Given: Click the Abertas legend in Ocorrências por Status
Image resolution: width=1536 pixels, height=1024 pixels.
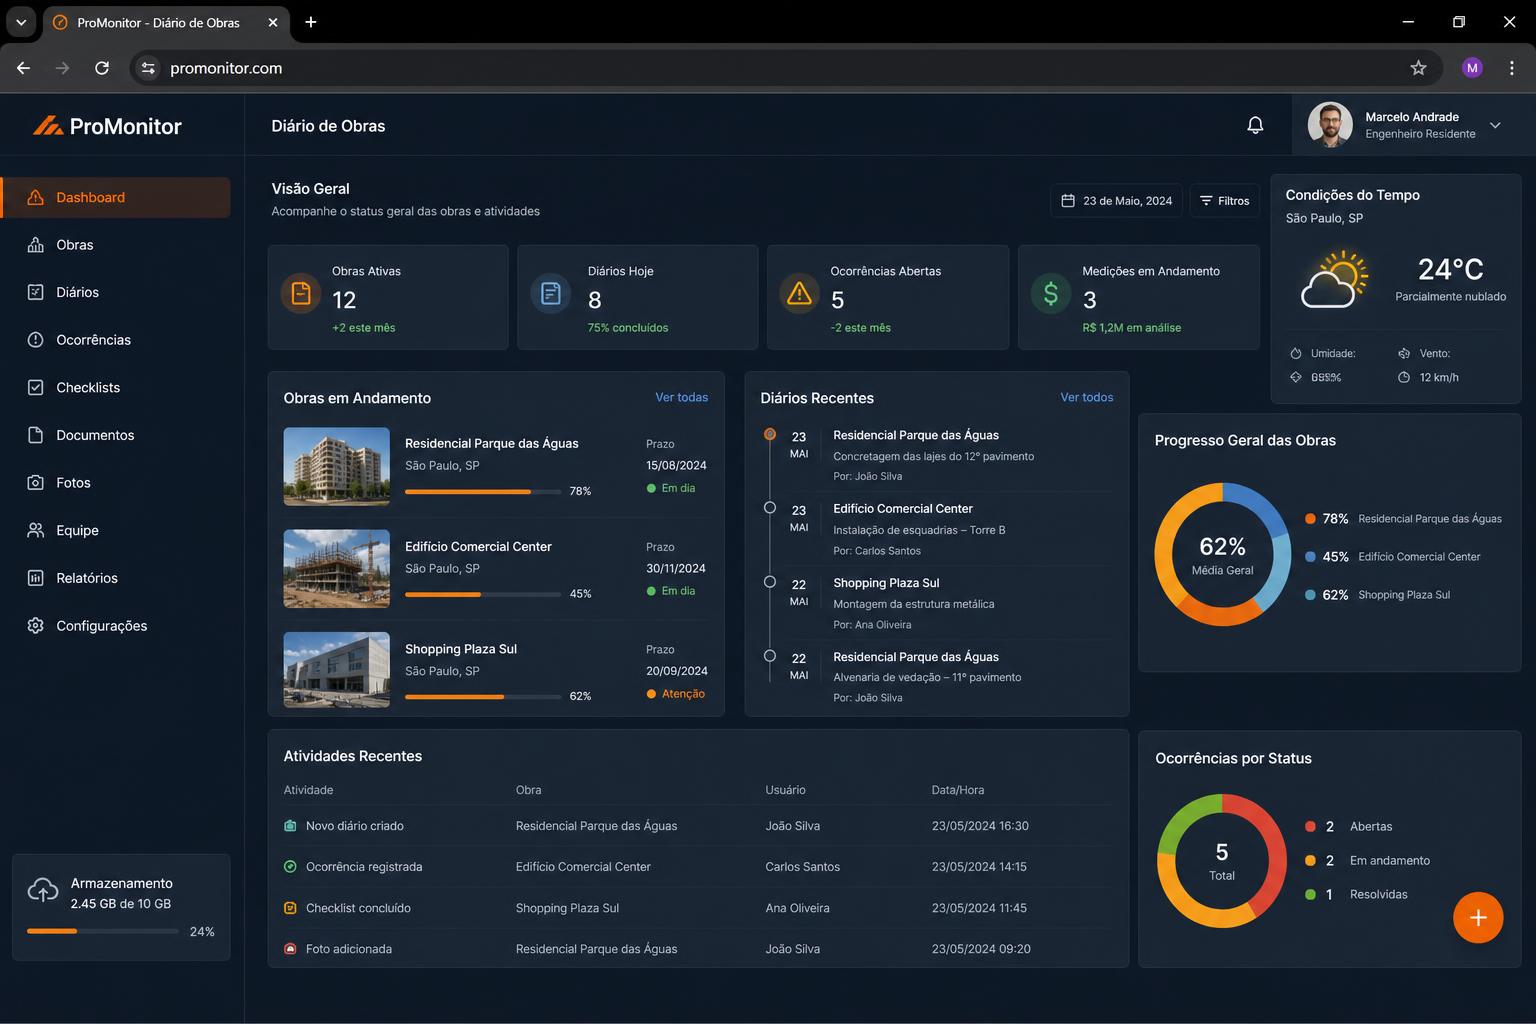Looking at the screenshot, I should click(x=1349, y=827).
